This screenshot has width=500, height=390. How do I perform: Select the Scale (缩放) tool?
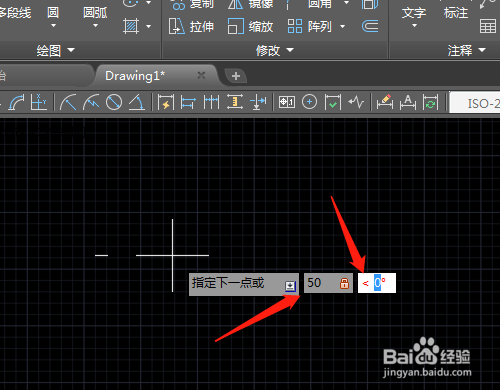(x=250, y=26)
